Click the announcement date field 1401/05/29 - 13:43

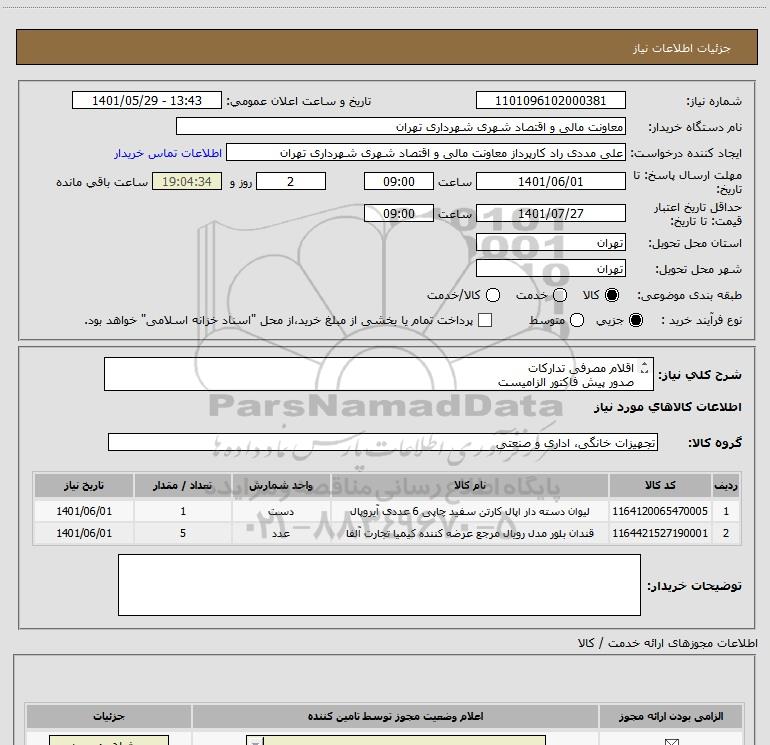pos(147,100)
